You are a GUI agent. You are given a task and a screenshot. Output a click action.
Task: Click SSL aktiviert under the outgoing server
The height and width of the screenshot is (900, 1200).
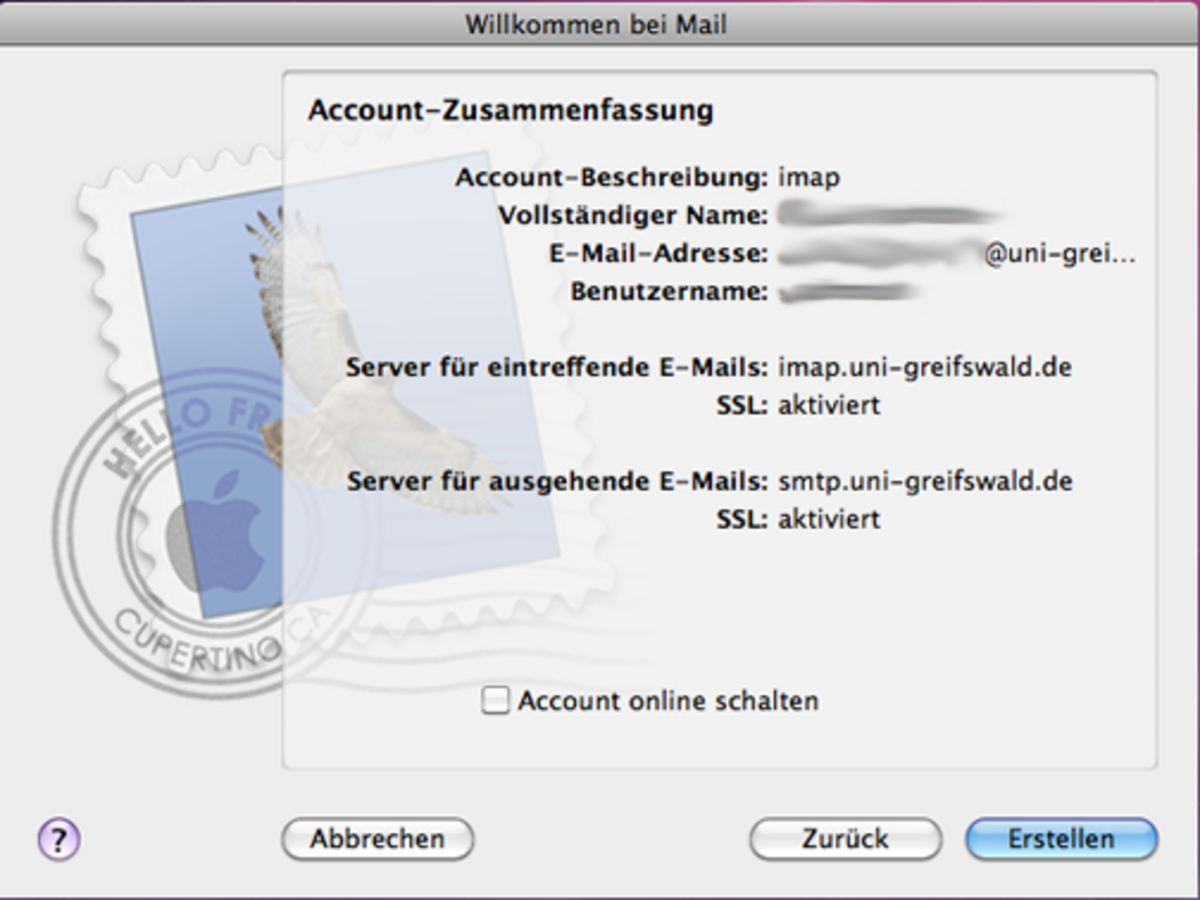(x=829, y=519)
